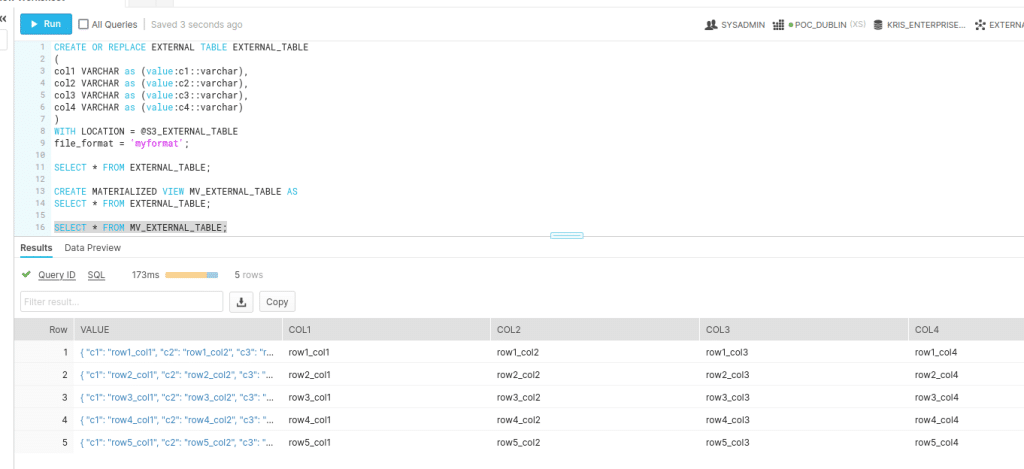Image resolution: width=1024 pixels, height=469 pixels.
Task: Click the role users icon
Action: tap(711, 25)
